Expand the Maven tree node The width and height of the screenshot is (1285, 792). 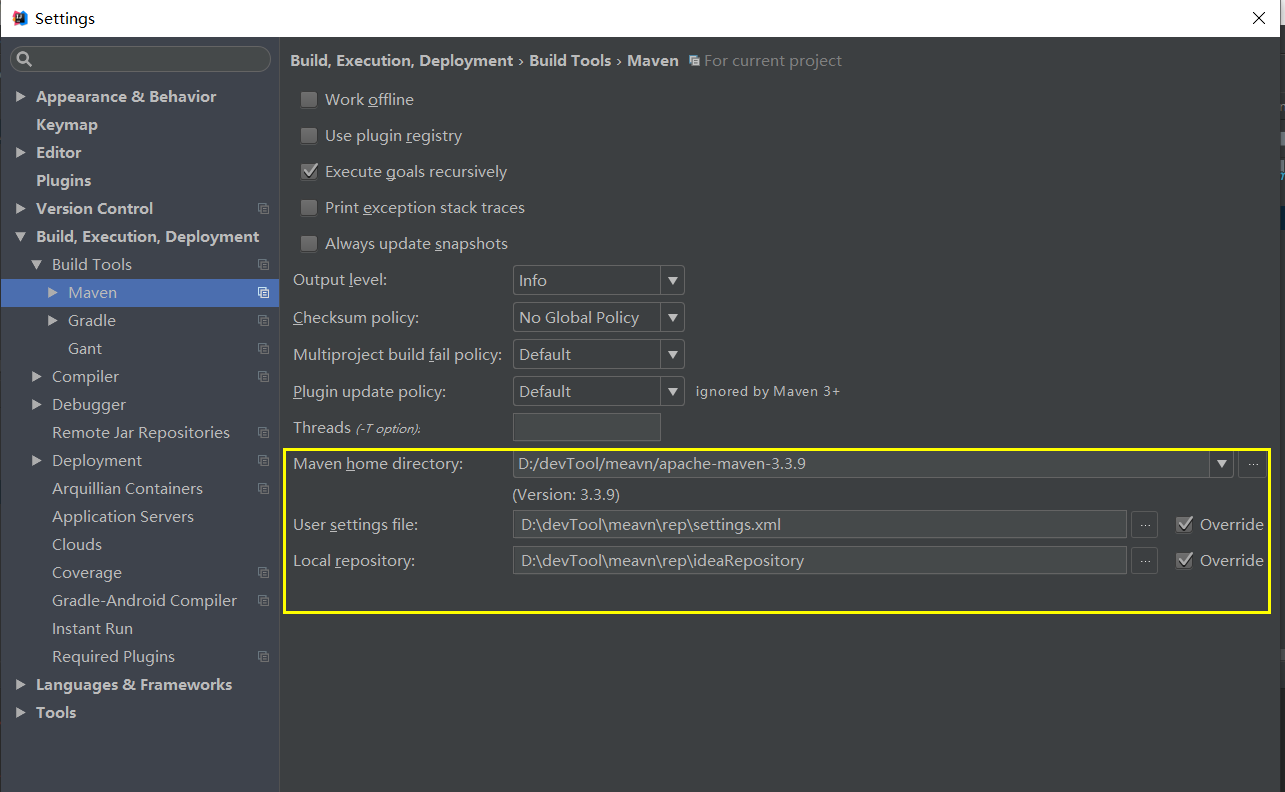(x=53, y=293)
